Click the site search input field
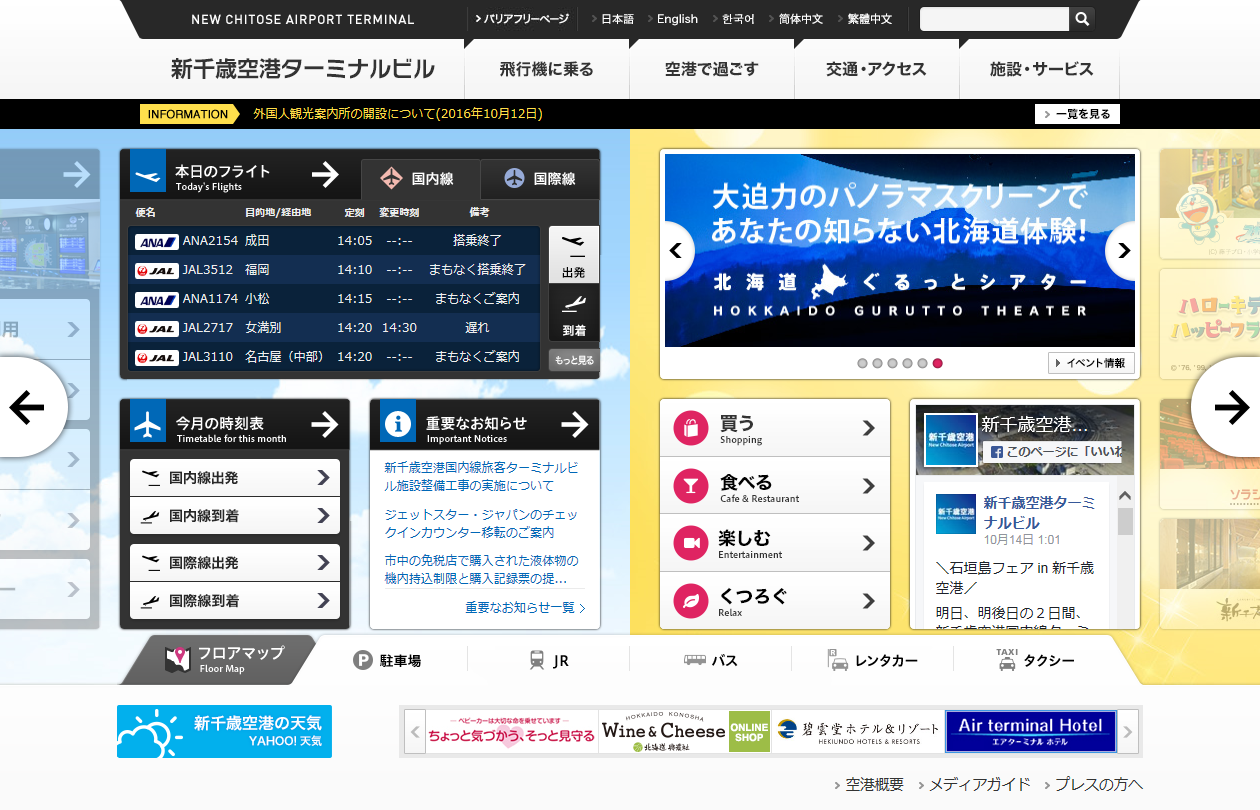 point(994,19)
